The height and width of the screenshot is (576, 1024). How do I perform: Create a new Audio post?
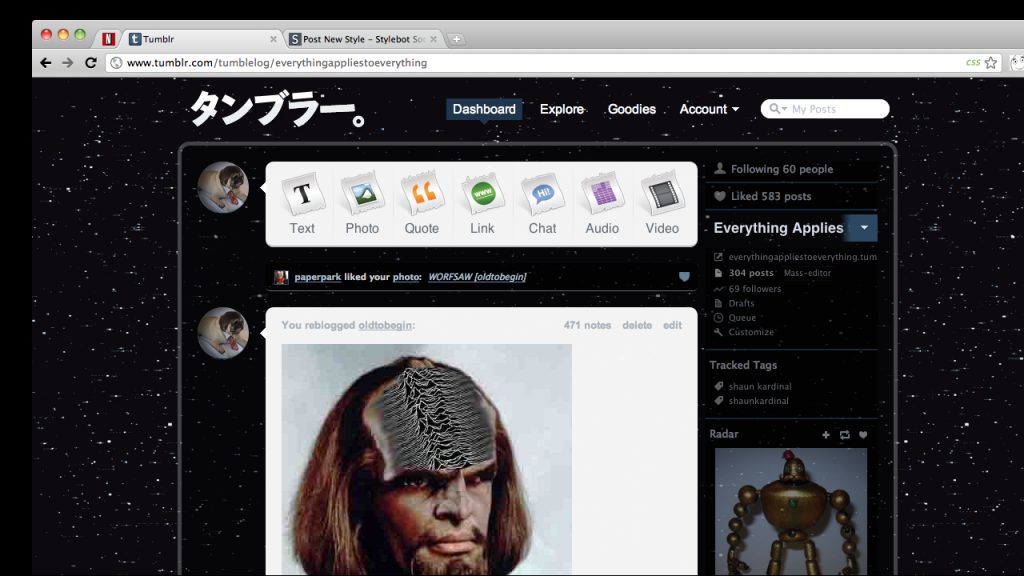(602, 203)
